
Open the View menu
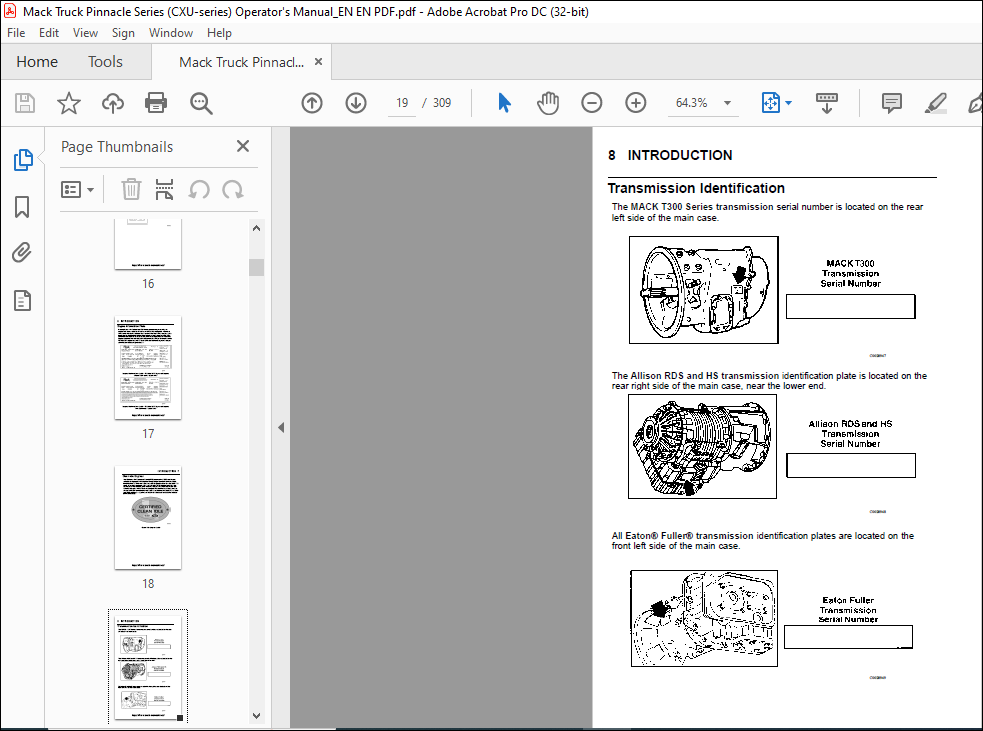pyautogui.click(x=85, y=33)
